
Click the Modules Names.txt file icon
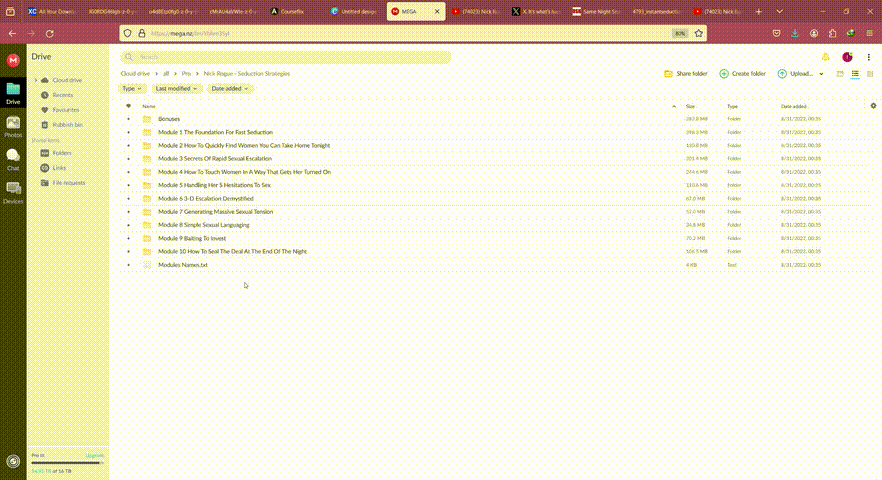coord(147,264)
